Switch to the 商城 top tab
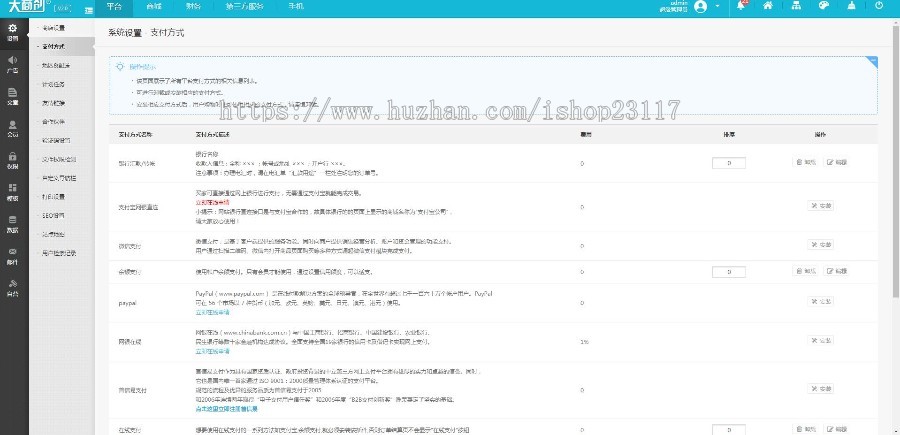Viewport: 900px width, 435px height. [x=153, y=7]
